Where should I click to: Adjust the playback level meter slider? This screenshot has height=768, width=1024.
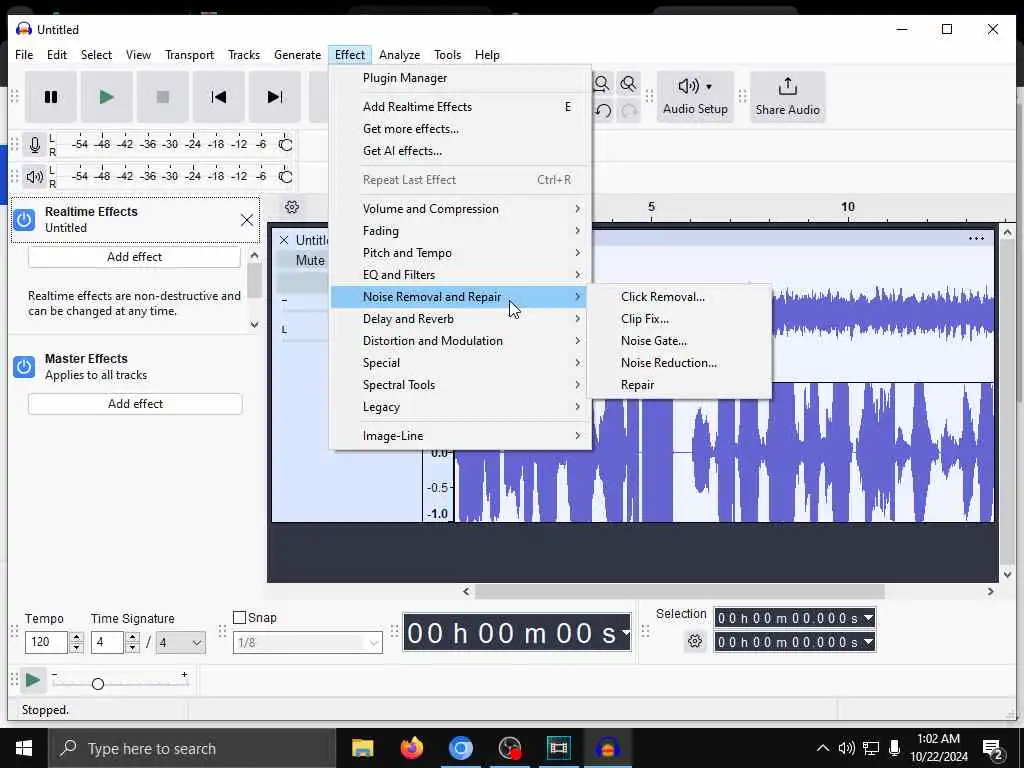(285, 176)
